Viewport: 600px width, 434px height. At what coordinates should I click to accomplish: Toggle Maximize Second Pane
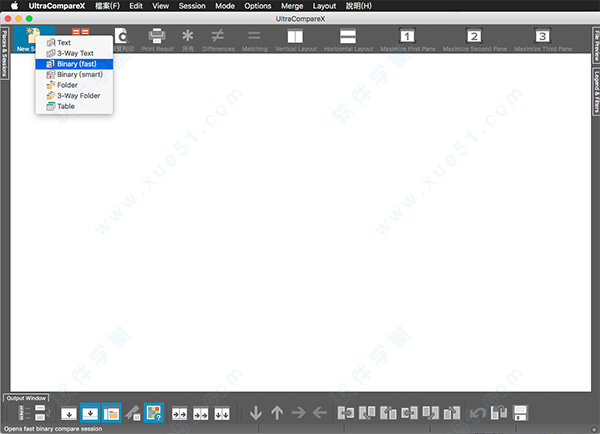(x=474, y=40)
